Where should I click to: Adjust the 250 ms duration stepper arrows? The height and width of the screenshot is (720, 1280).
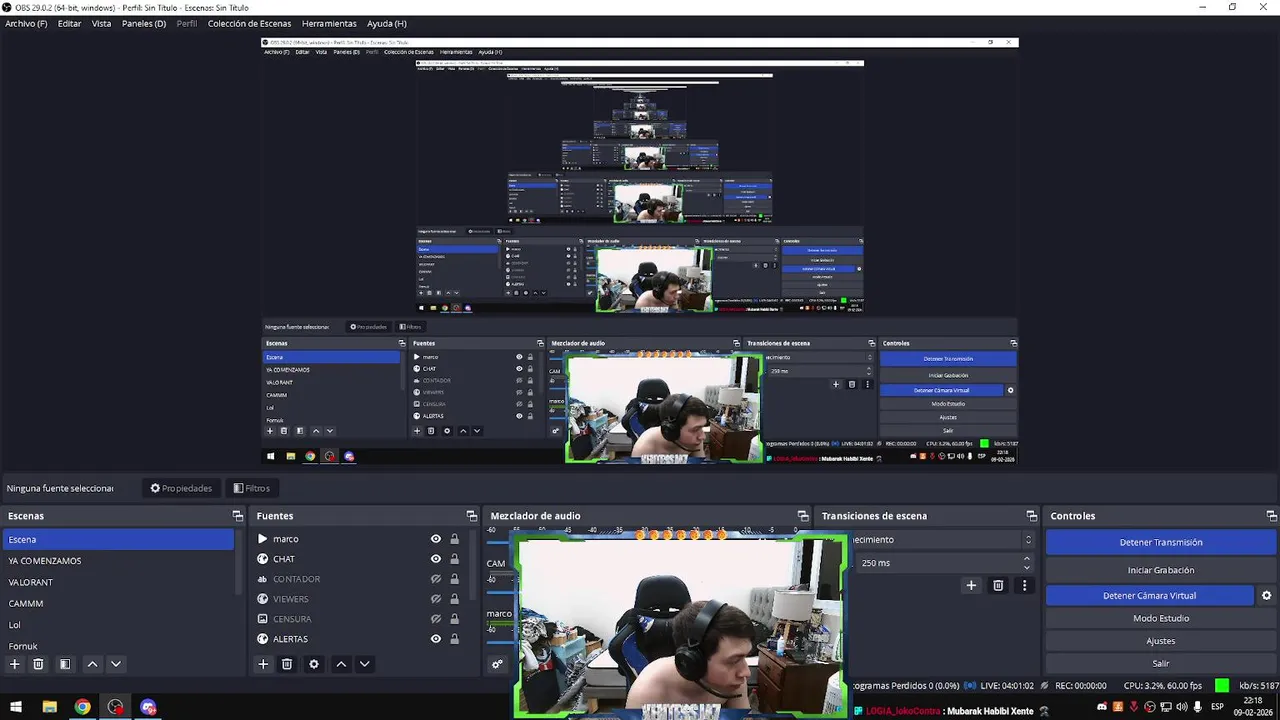tap(1027, 563)
